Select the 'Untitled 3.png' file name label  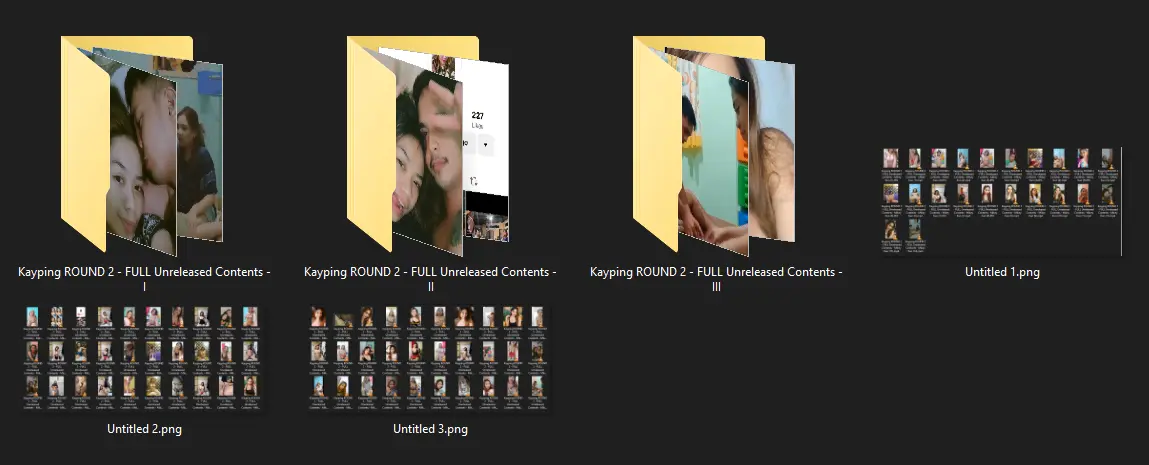click(x=430, y=429)
